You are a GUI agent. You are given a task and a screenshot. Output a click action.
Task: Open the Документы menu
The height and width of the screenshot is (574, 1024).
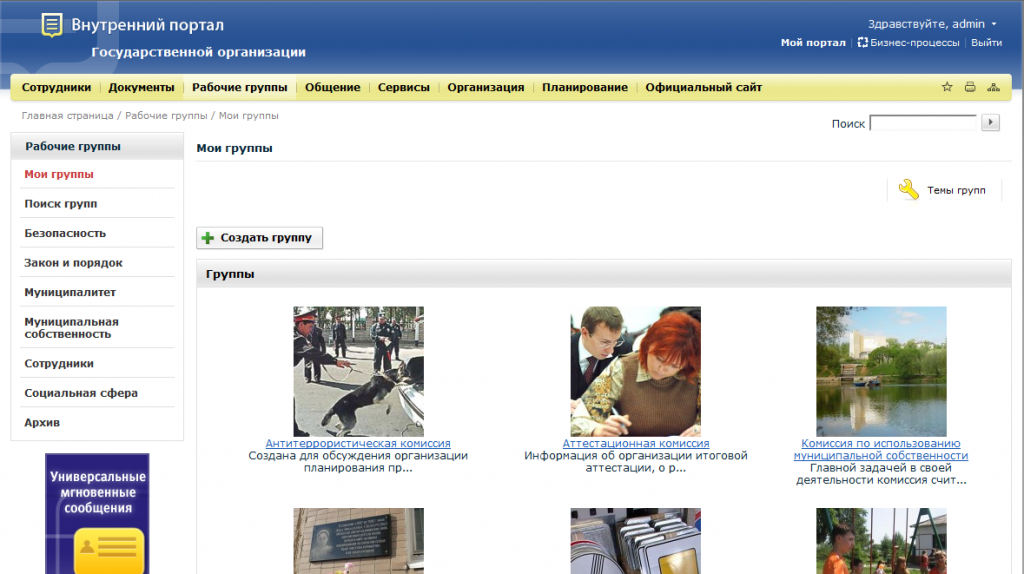[x=141, y=87]
